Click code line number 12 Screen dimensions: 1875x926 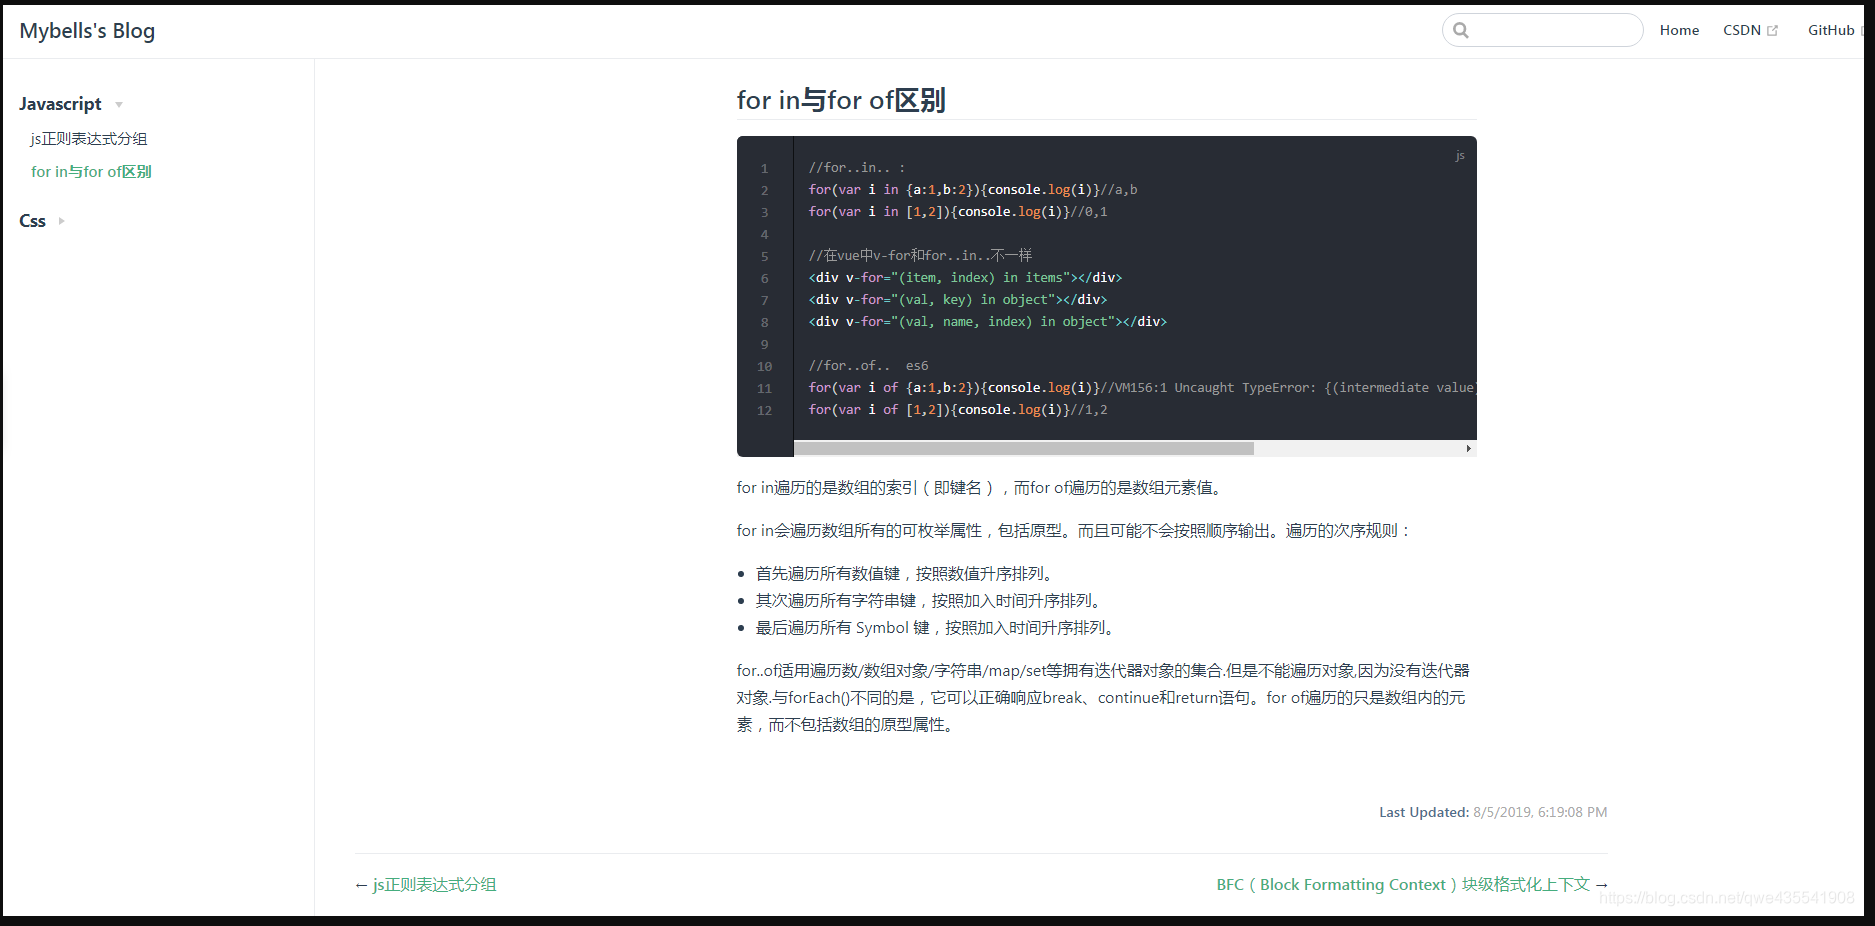coord(764,410)
